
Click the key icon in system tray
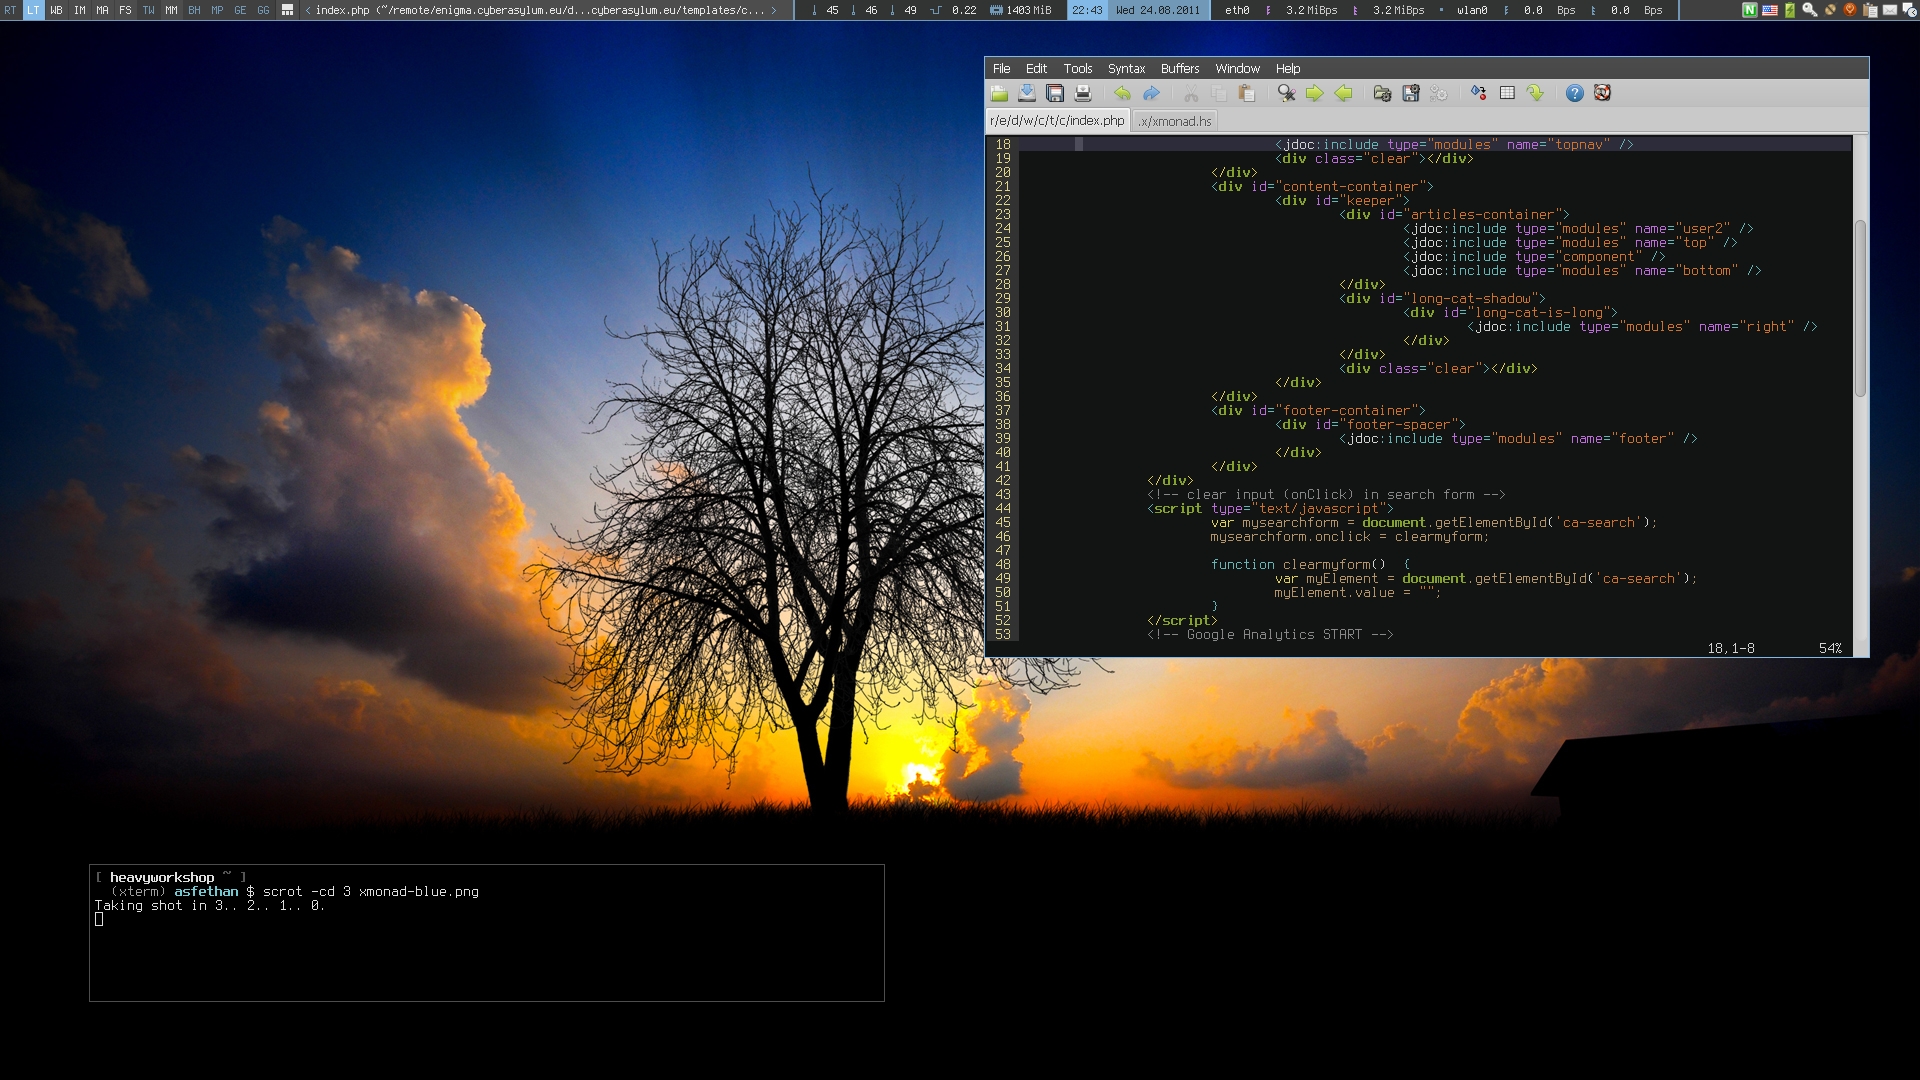pyautogui.click(x=1810, y=10)
